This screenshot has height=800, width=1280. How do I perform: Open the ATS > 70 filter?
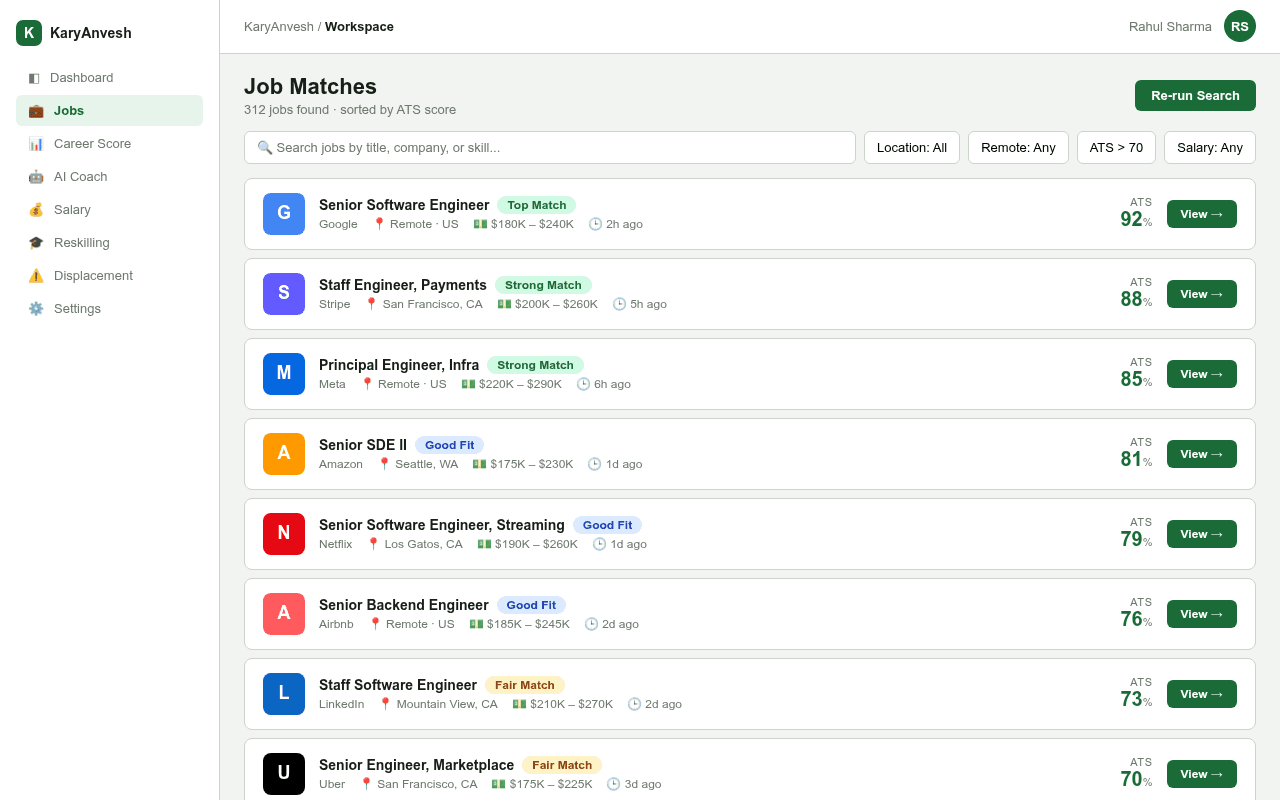(1116, 148)
